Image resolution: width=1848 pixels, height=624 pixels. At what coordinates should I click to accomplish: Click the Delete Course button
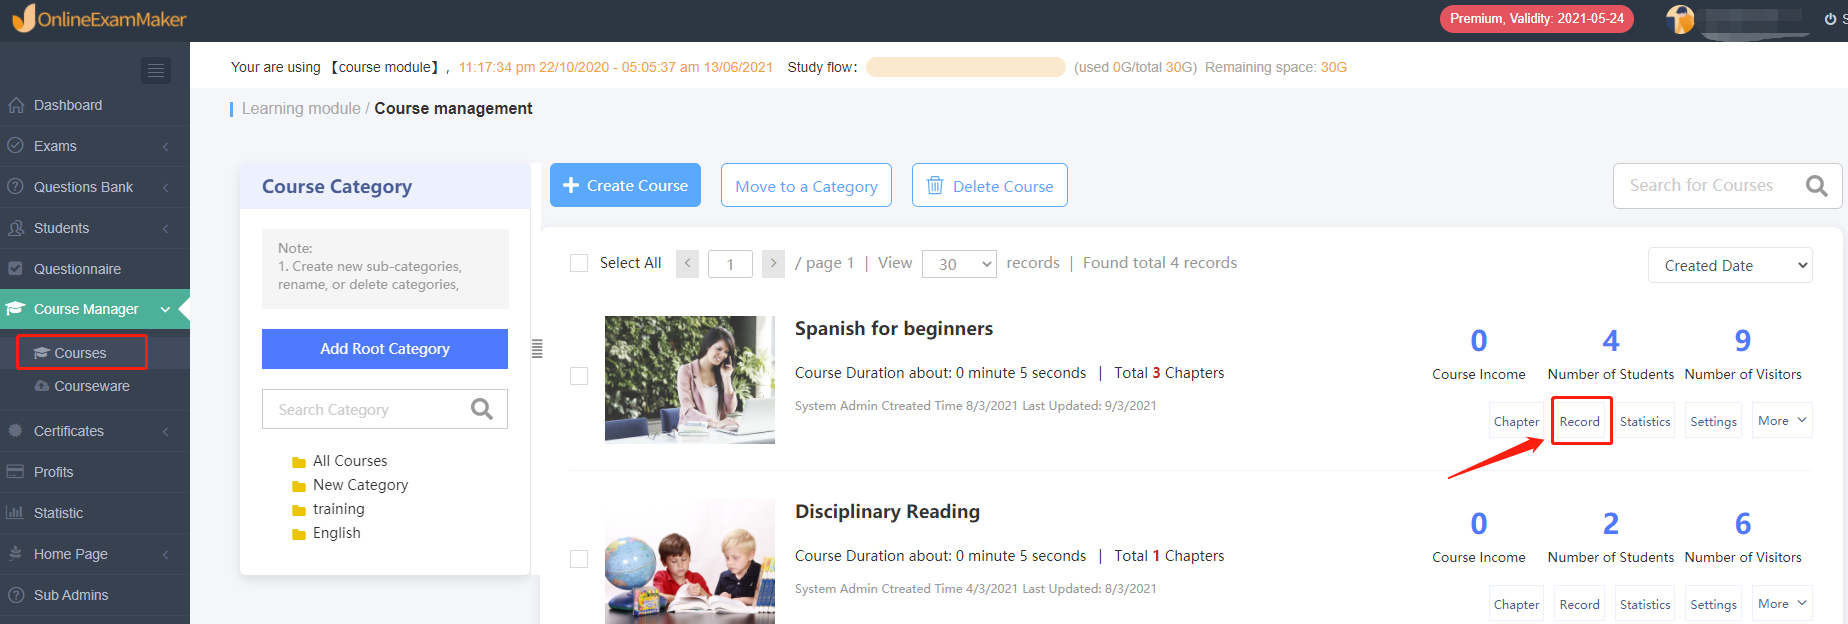[x=990, y=185]
